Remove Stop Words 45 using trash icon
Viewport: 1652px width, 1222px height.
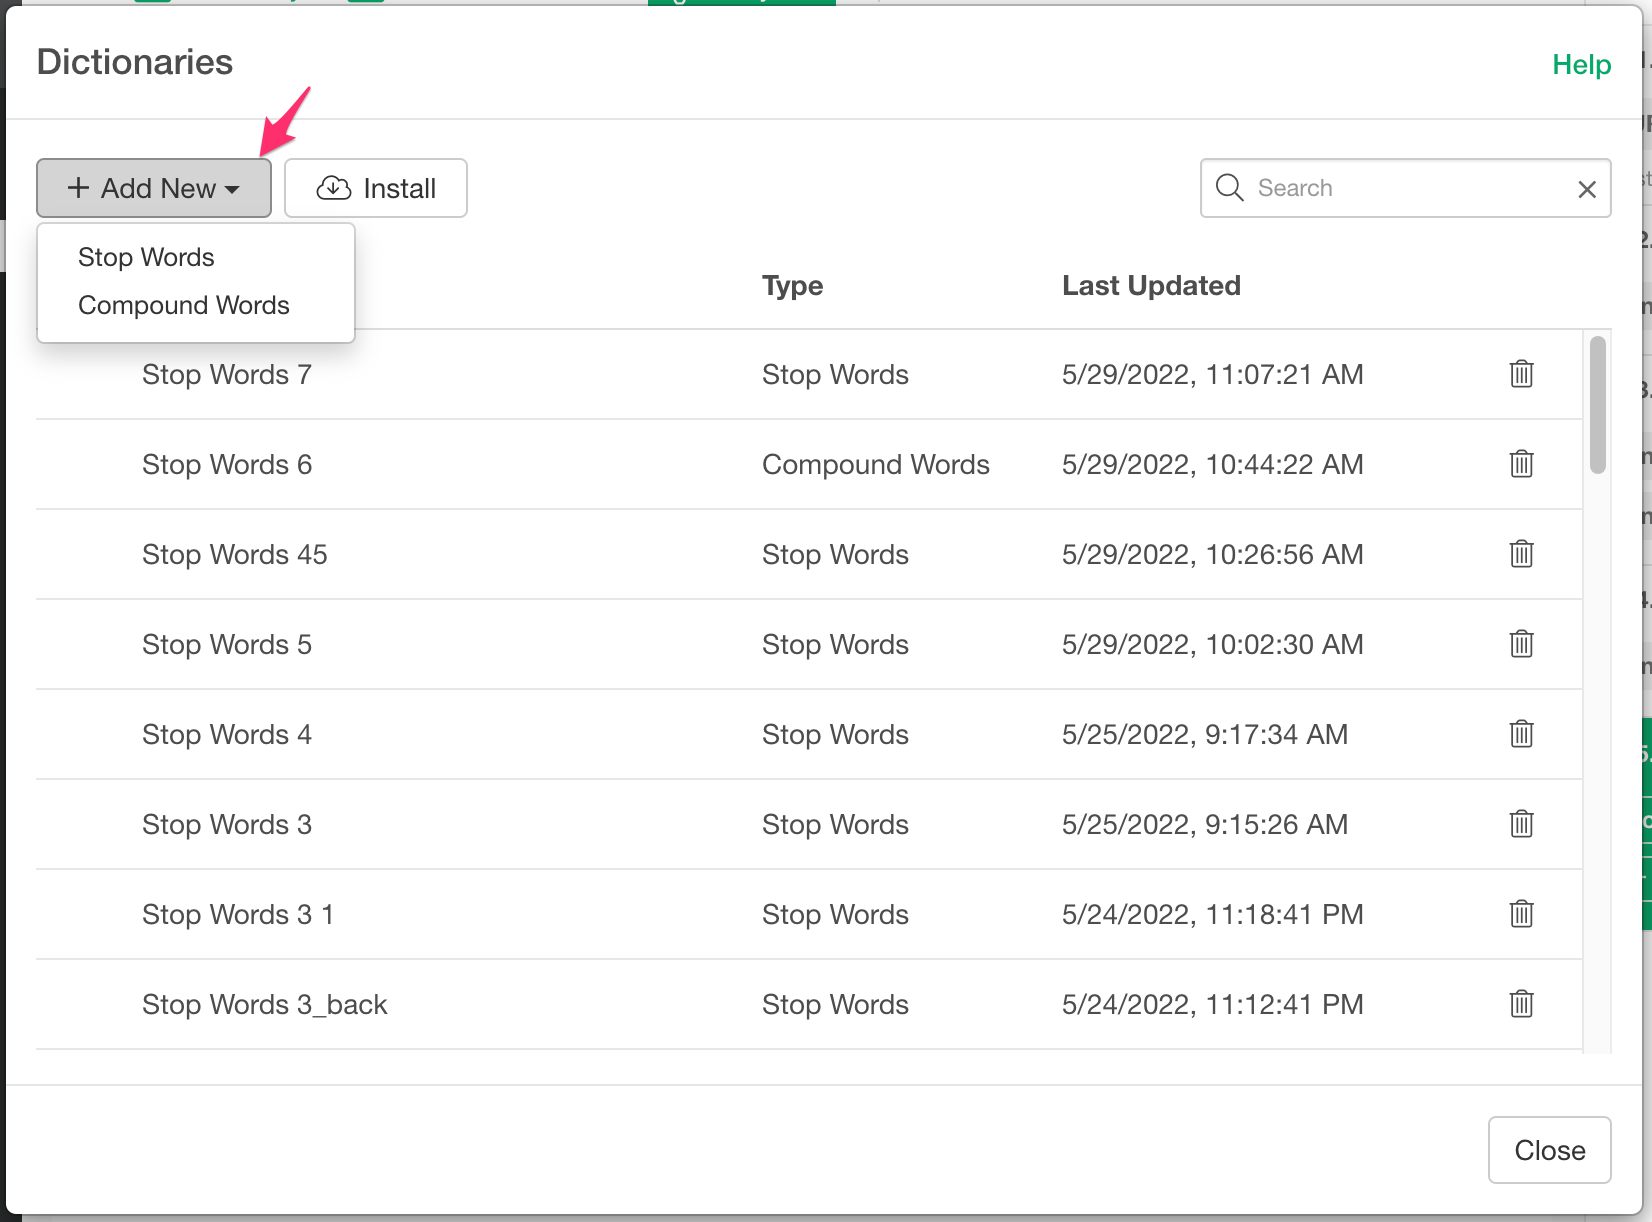point(1521,554)
